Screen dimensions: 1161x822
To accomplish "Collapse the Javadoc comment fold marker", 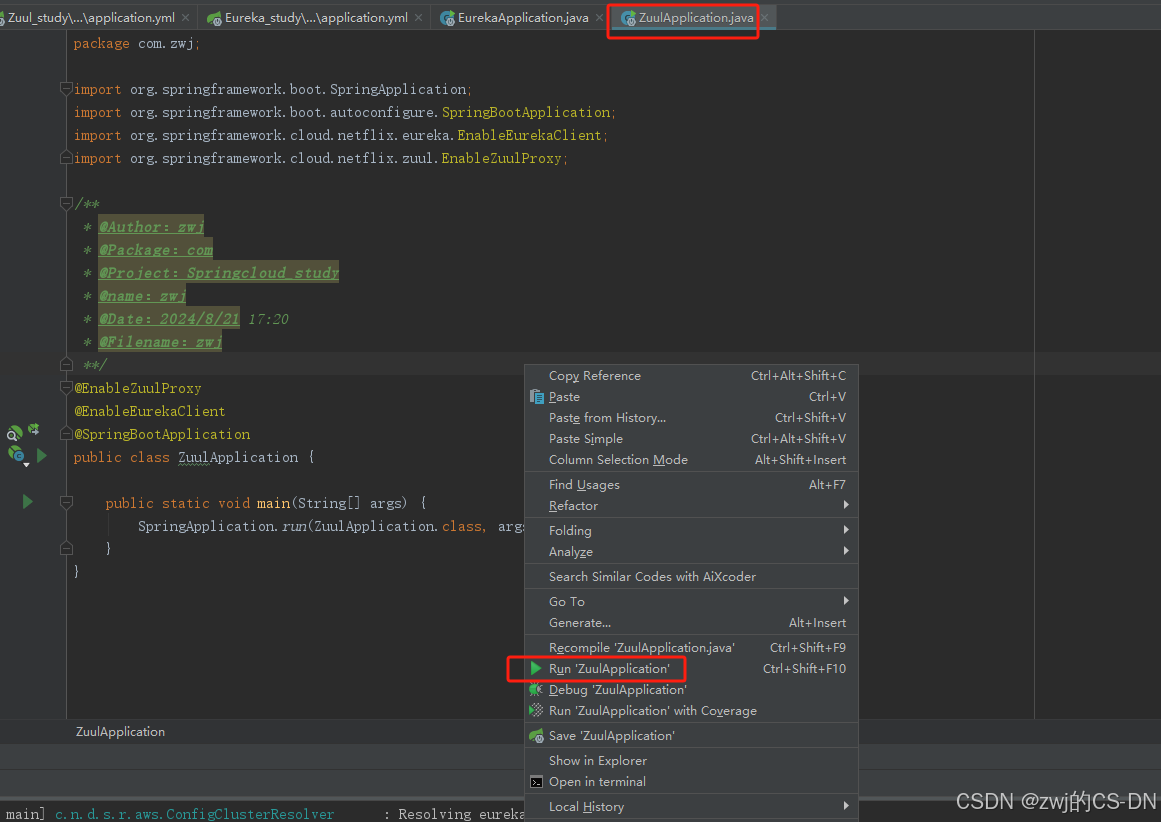I will point(66,204).
